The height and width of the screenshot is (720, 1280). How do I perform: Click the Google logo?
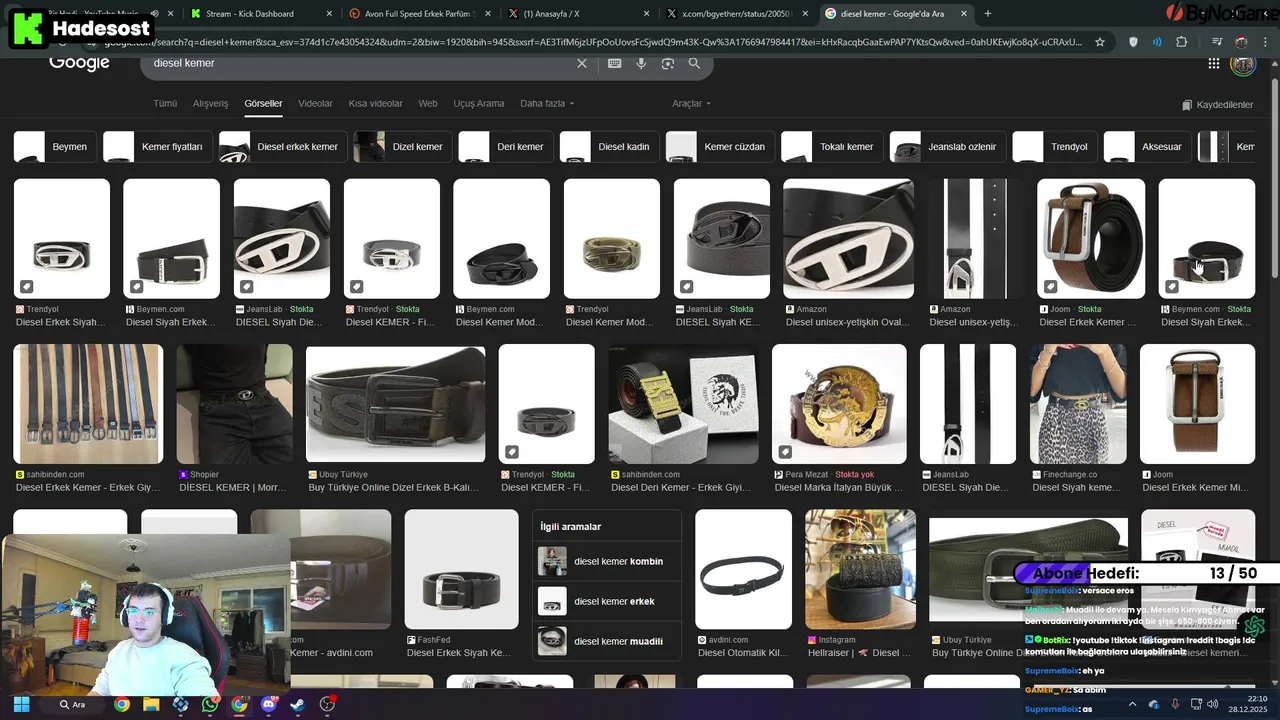(x=79, y=63)
